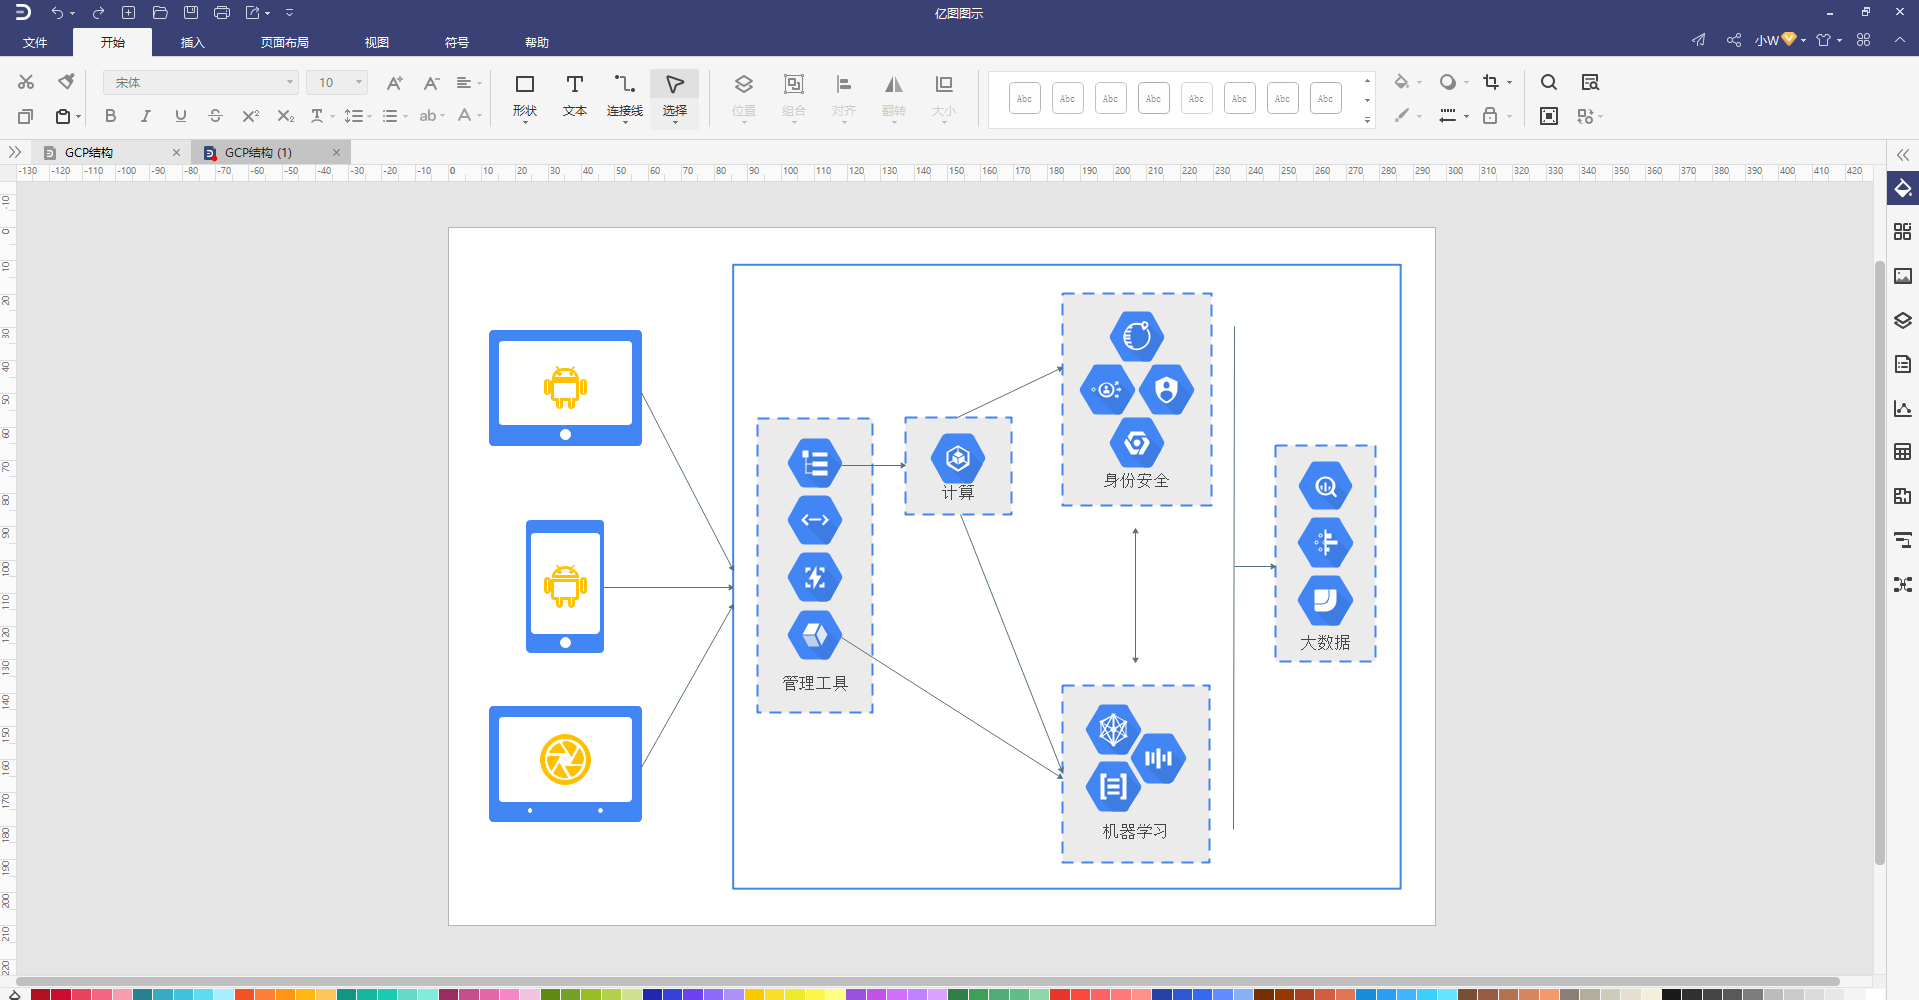Click the Paste clipboard icon
The height and width of the screenshot is (1000, 1919).
point(63,116)
